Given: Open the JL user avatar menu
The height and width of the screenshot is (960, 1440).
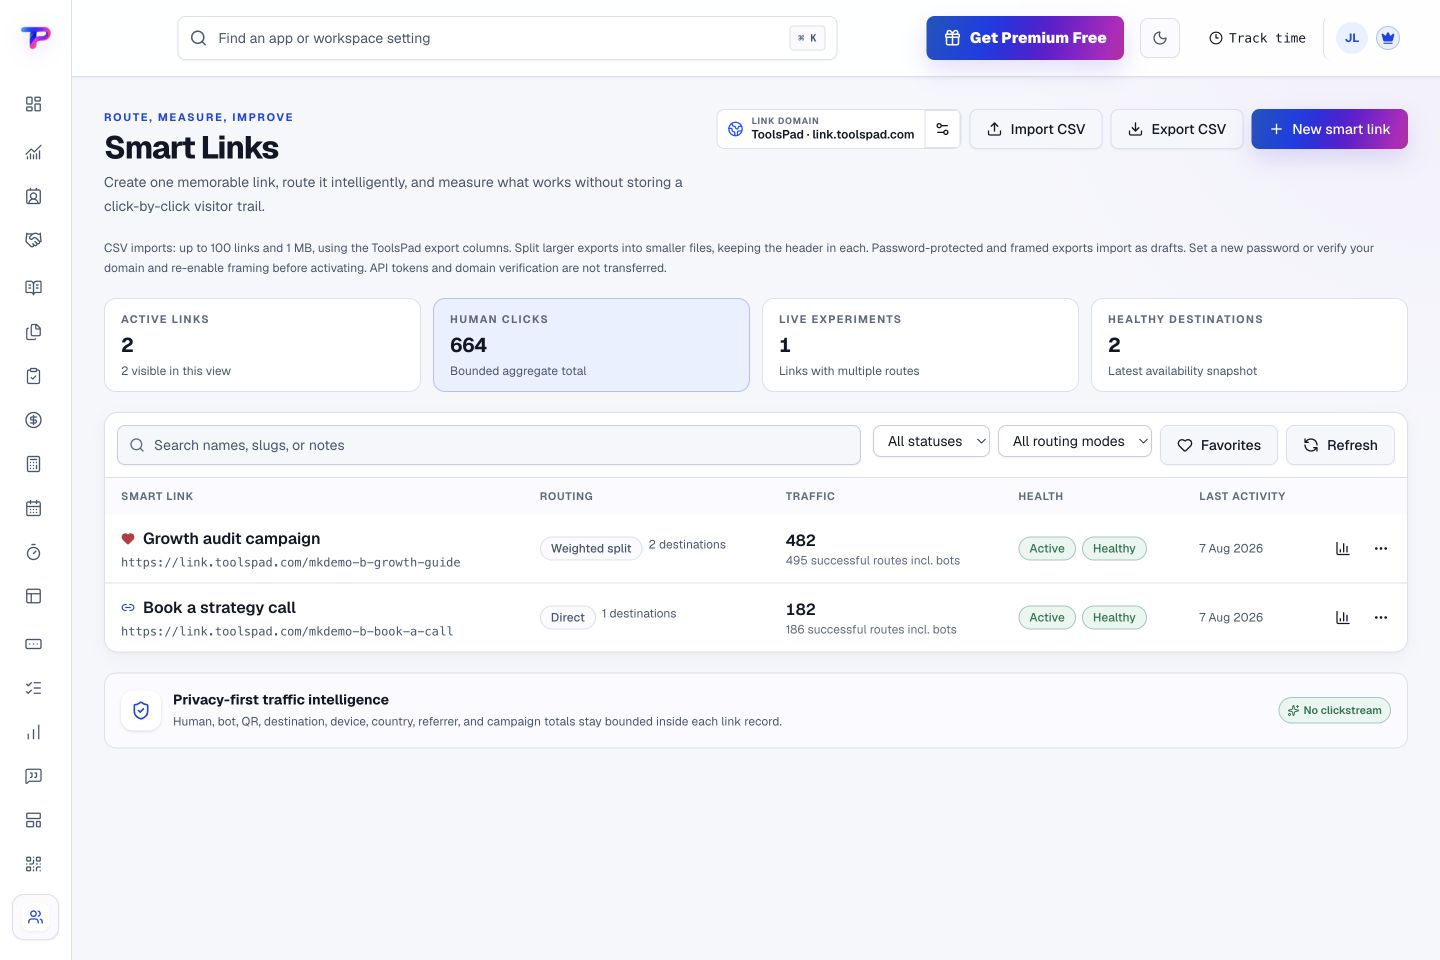Looking at the screenshot, I should coord(1352,38).
